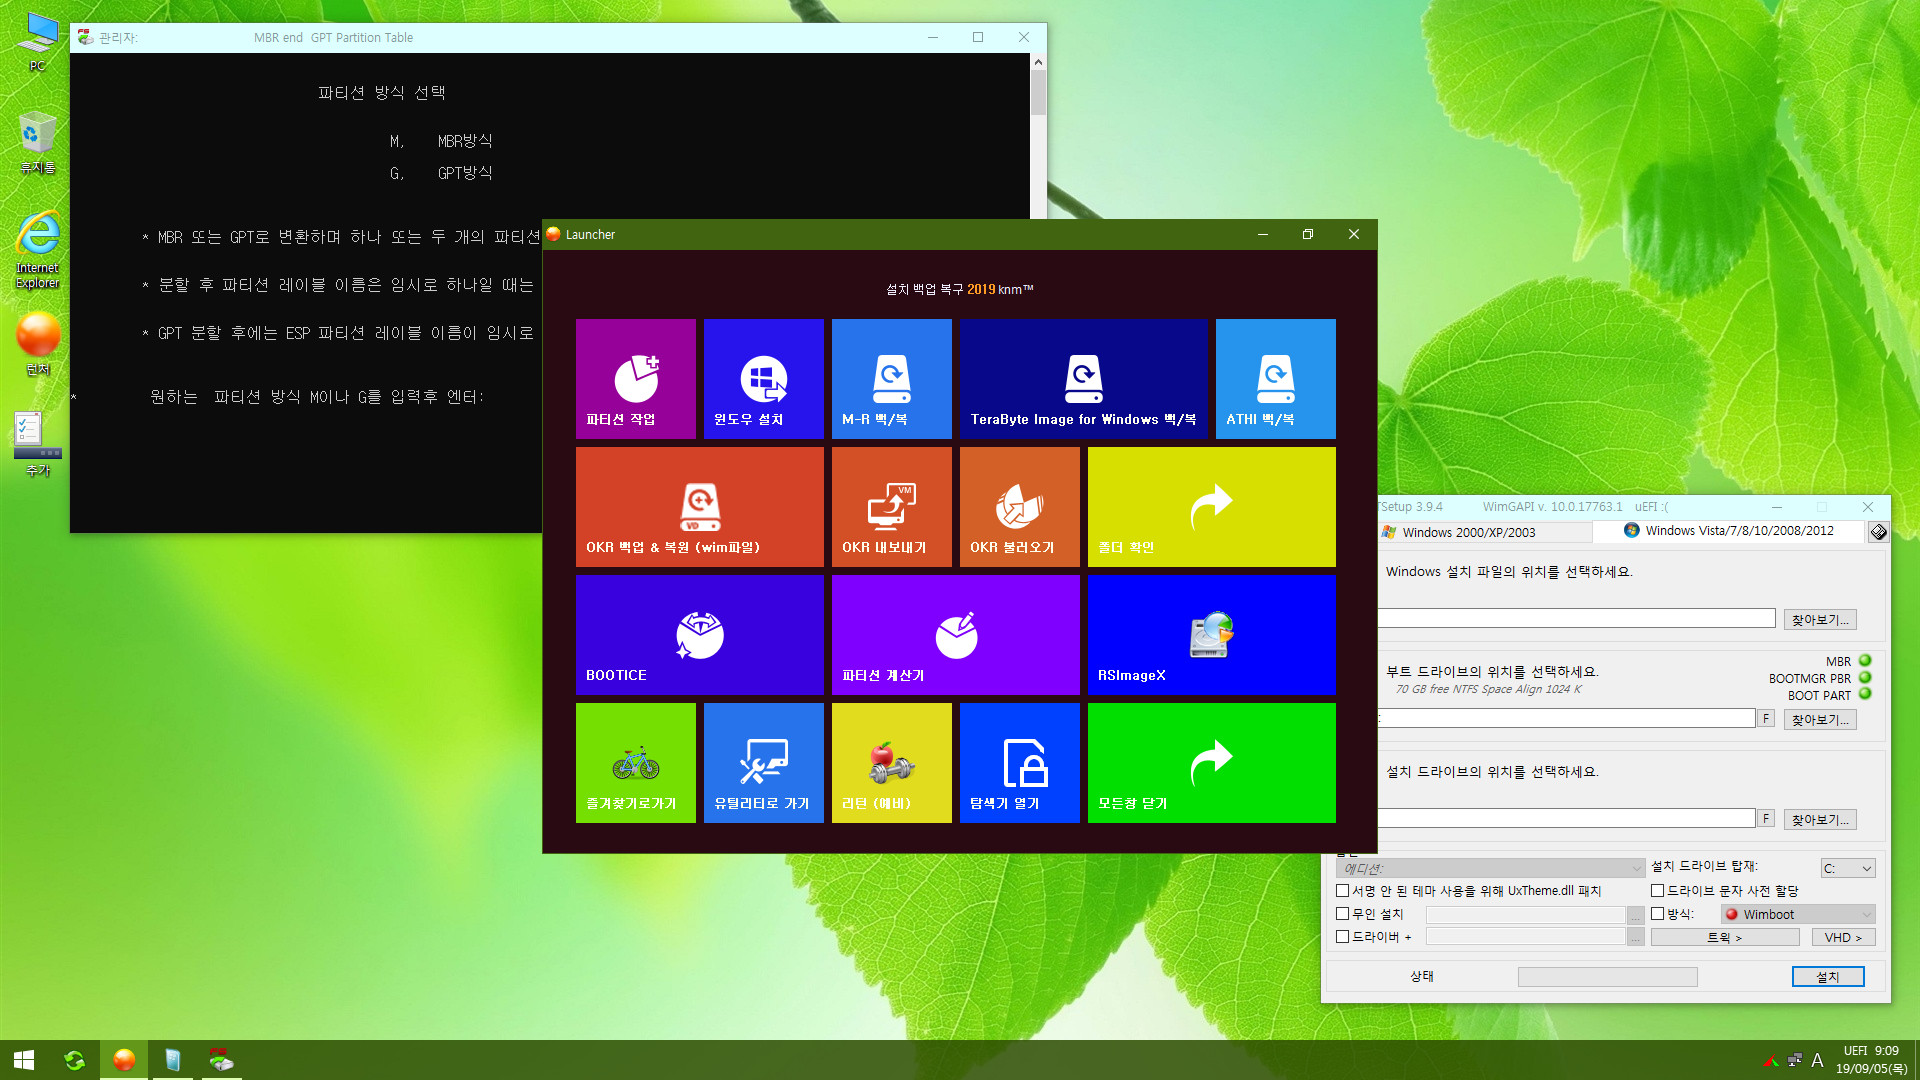Screen dimensions: 1920x1080
Task: Click the green 모든창 닫기 tile
Action: pyautogui.click(x=1211, y=762)
